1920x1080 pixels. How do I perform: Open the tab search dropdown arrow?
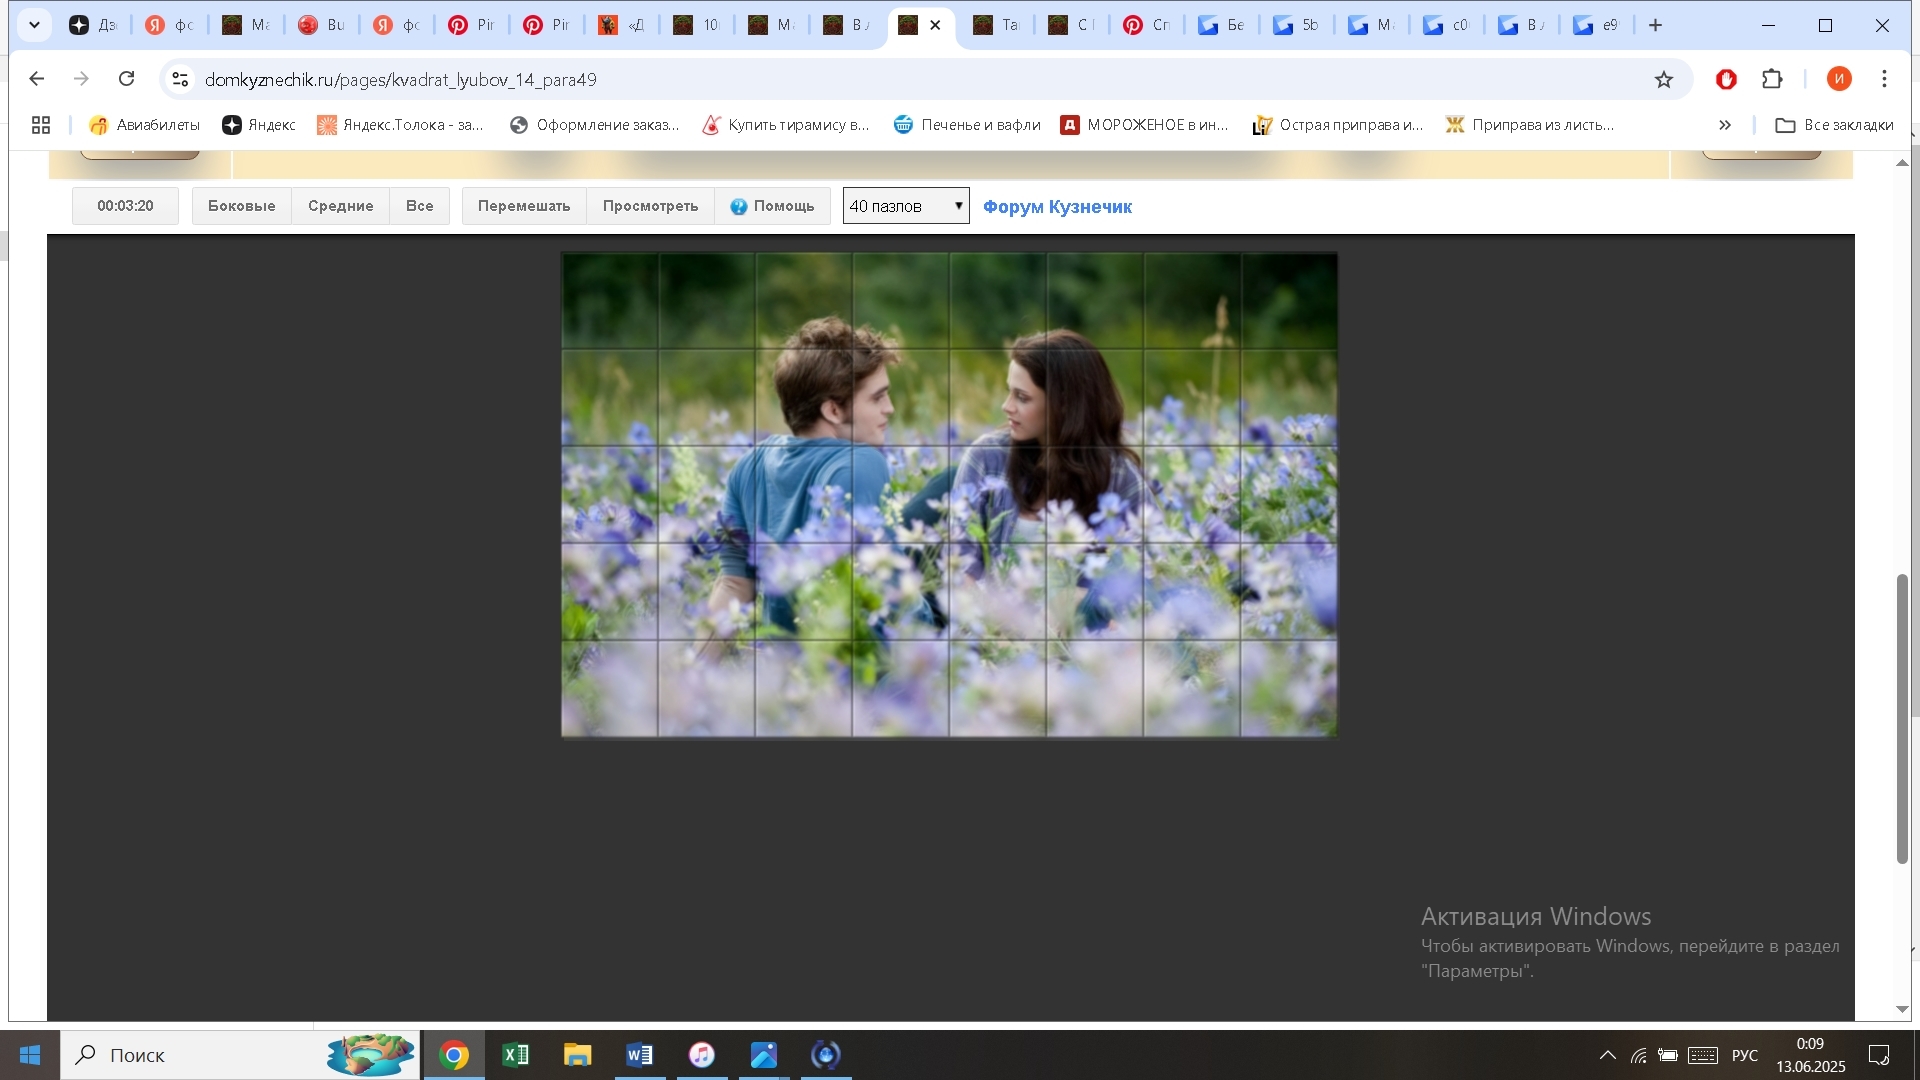pyautogui.click(x=34, y=25)
